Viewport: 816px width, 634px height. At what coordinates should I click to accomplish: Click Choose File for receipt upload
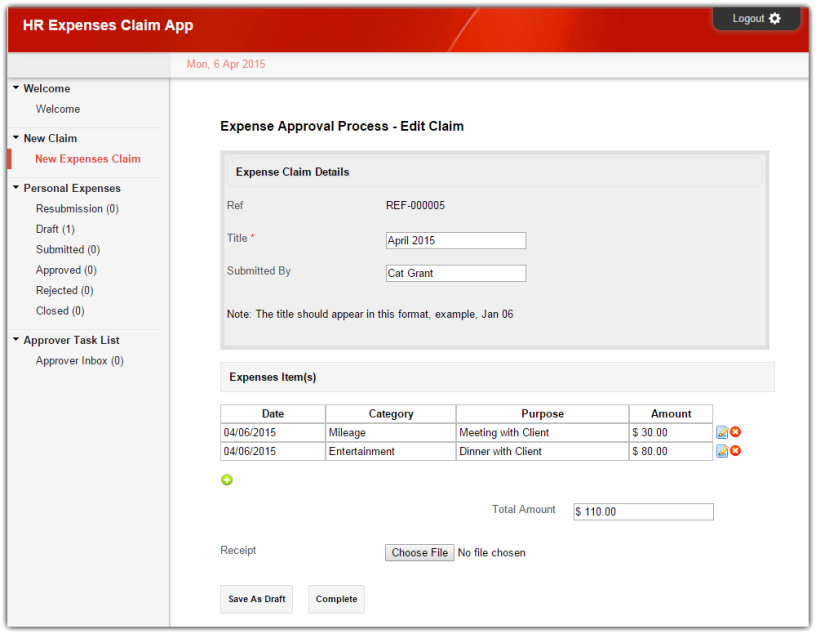click(x=419, y=553)
